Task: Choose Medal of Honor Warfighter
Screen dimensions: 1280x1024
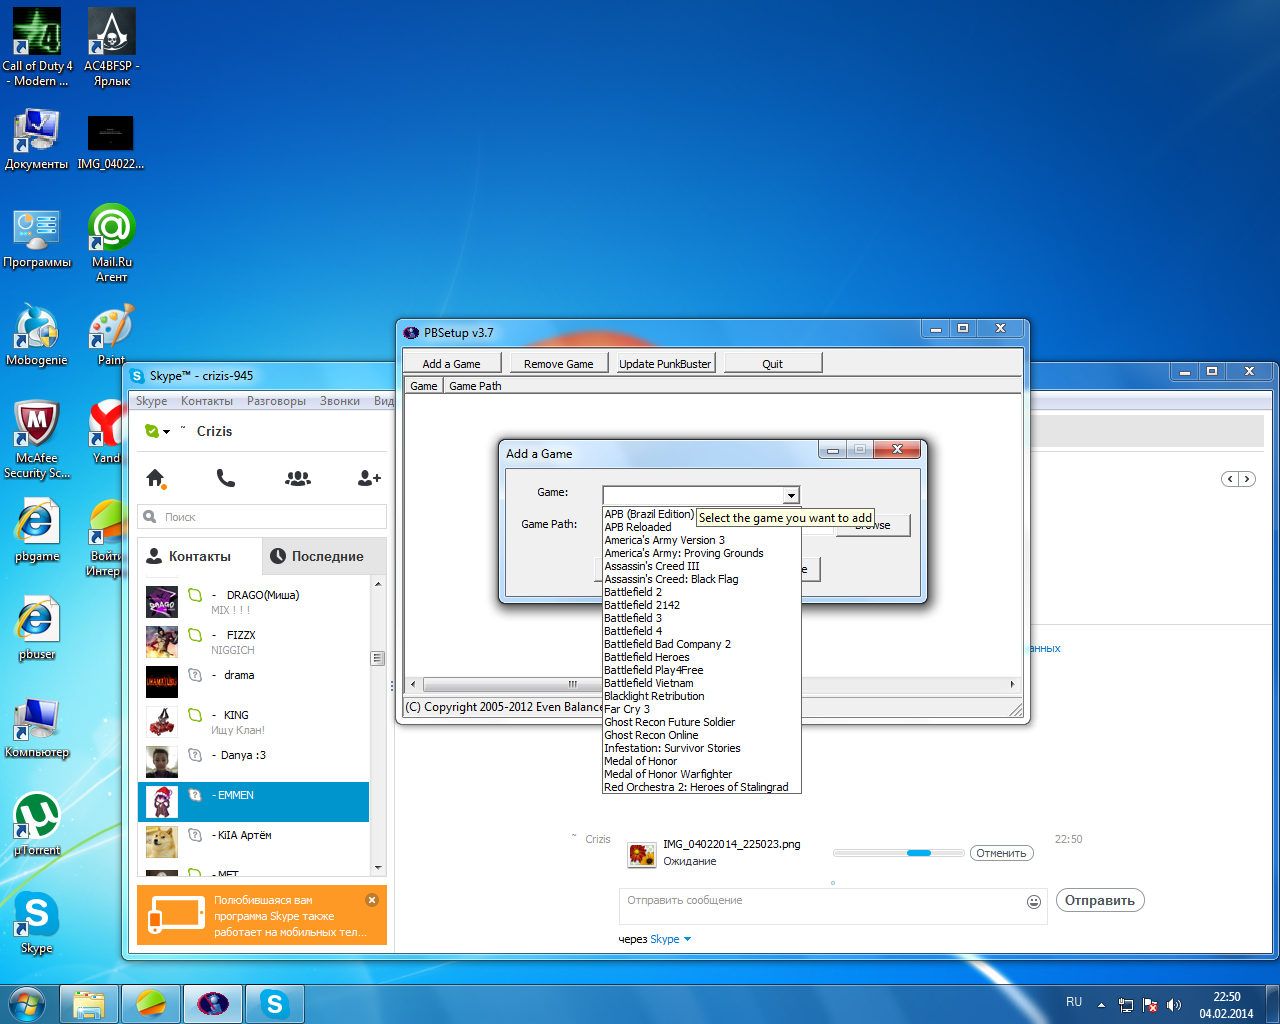Action: [x=702, y=774]
